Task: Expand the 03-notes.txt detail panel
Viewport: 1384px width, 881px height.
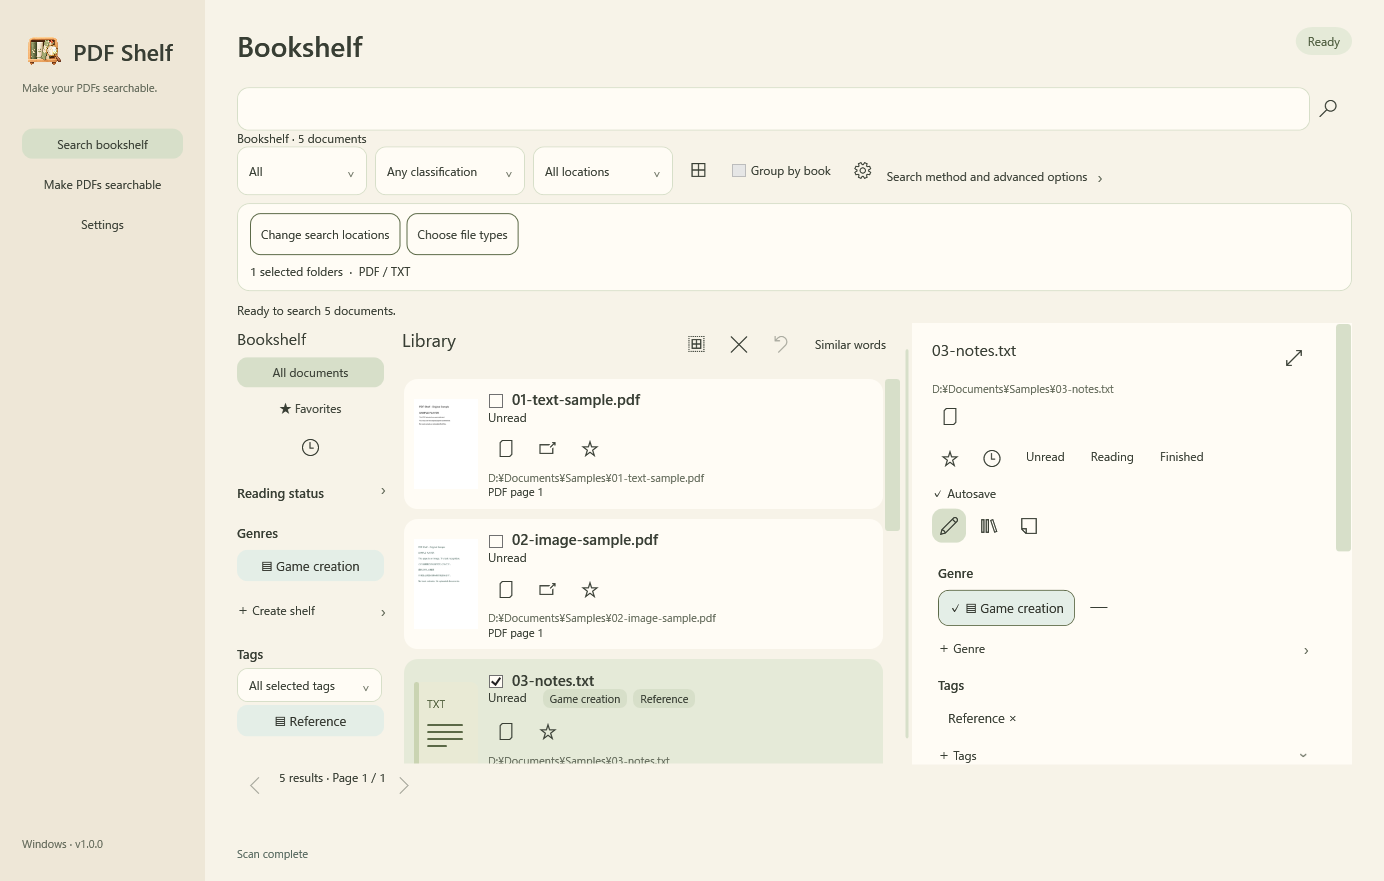Action: (1294, 357)
